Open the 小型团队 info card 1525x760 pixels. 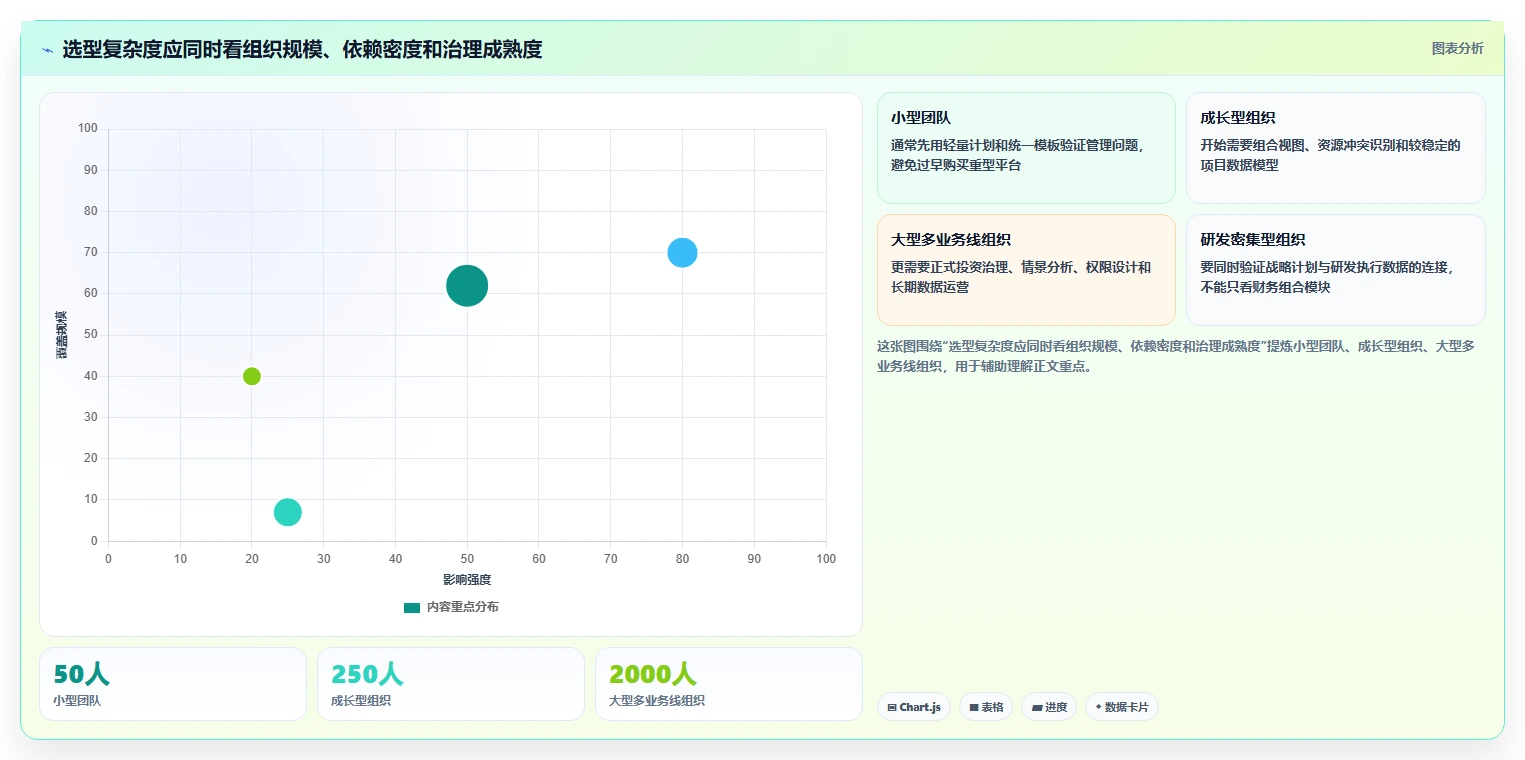[x=1026, y=148]
